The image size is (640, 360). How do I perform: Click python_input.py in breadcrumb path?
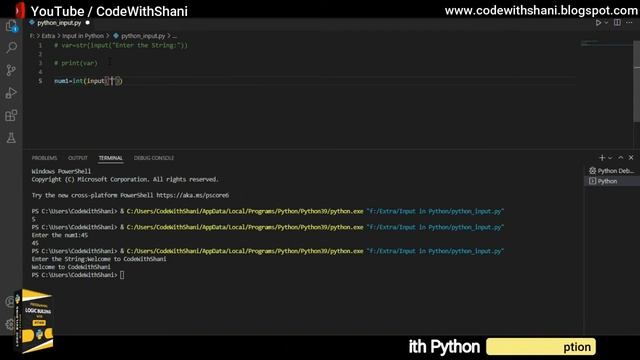(143, 36)
